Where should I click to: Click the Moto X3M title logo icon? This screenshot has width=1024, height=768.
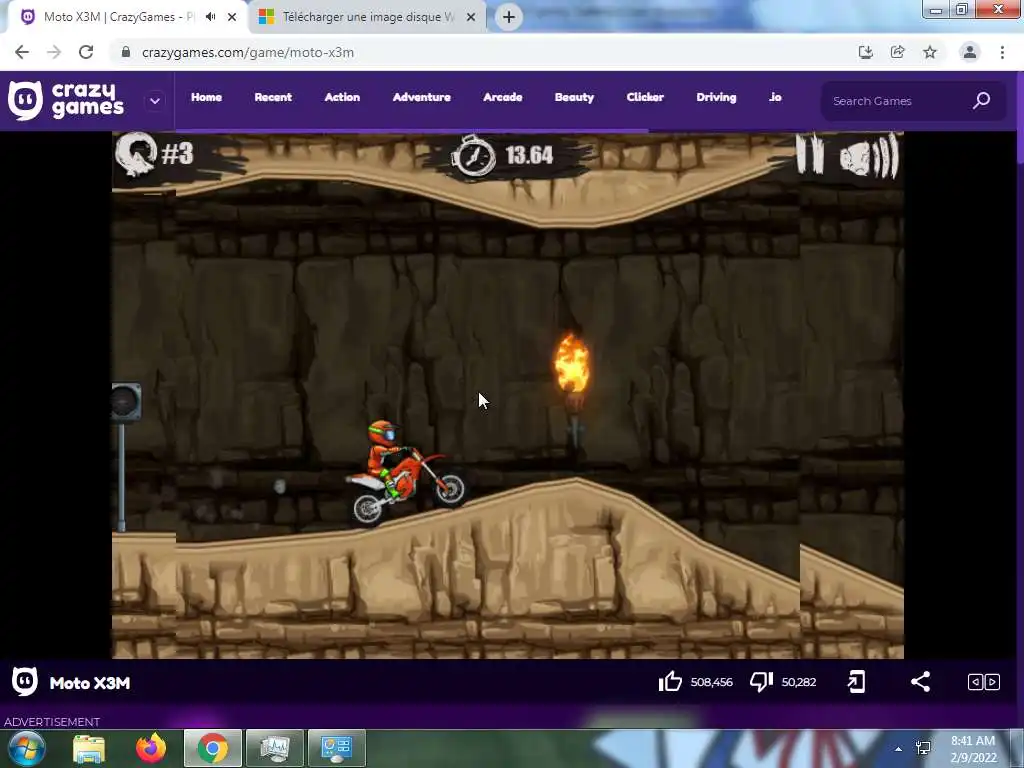click(x=25, y=682)
